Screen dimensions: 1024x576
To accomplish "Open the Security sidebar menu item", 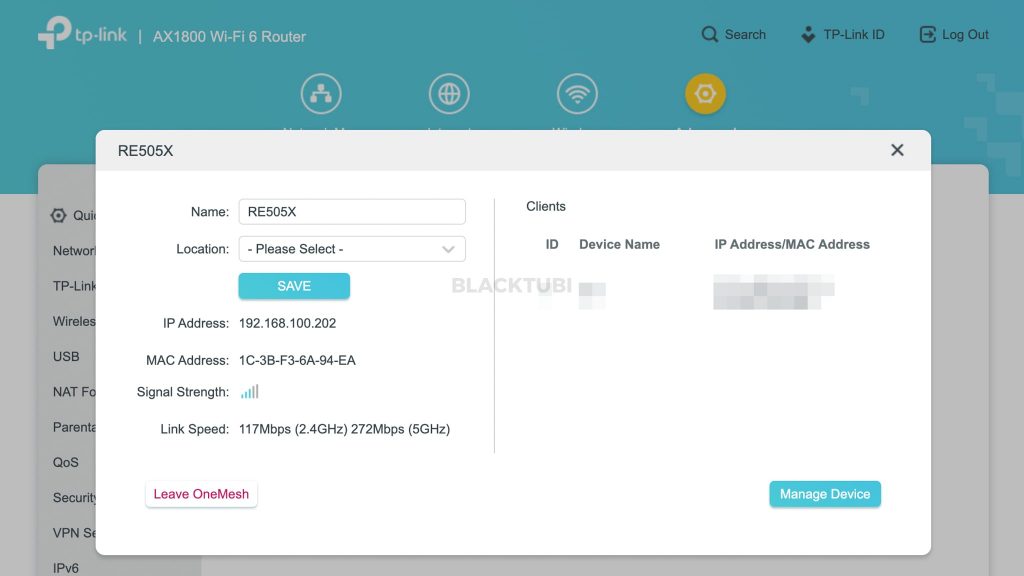I will pos(74,498).
